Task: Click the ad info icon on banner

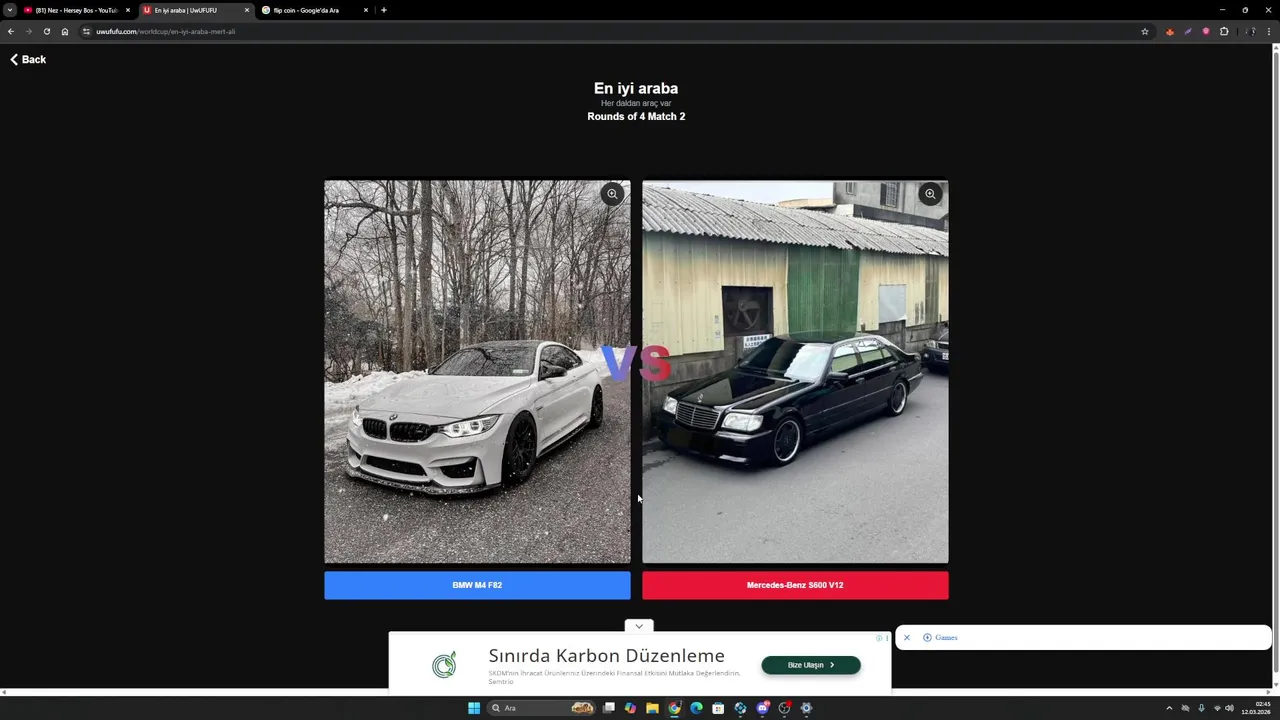Action: coord(881,638)
